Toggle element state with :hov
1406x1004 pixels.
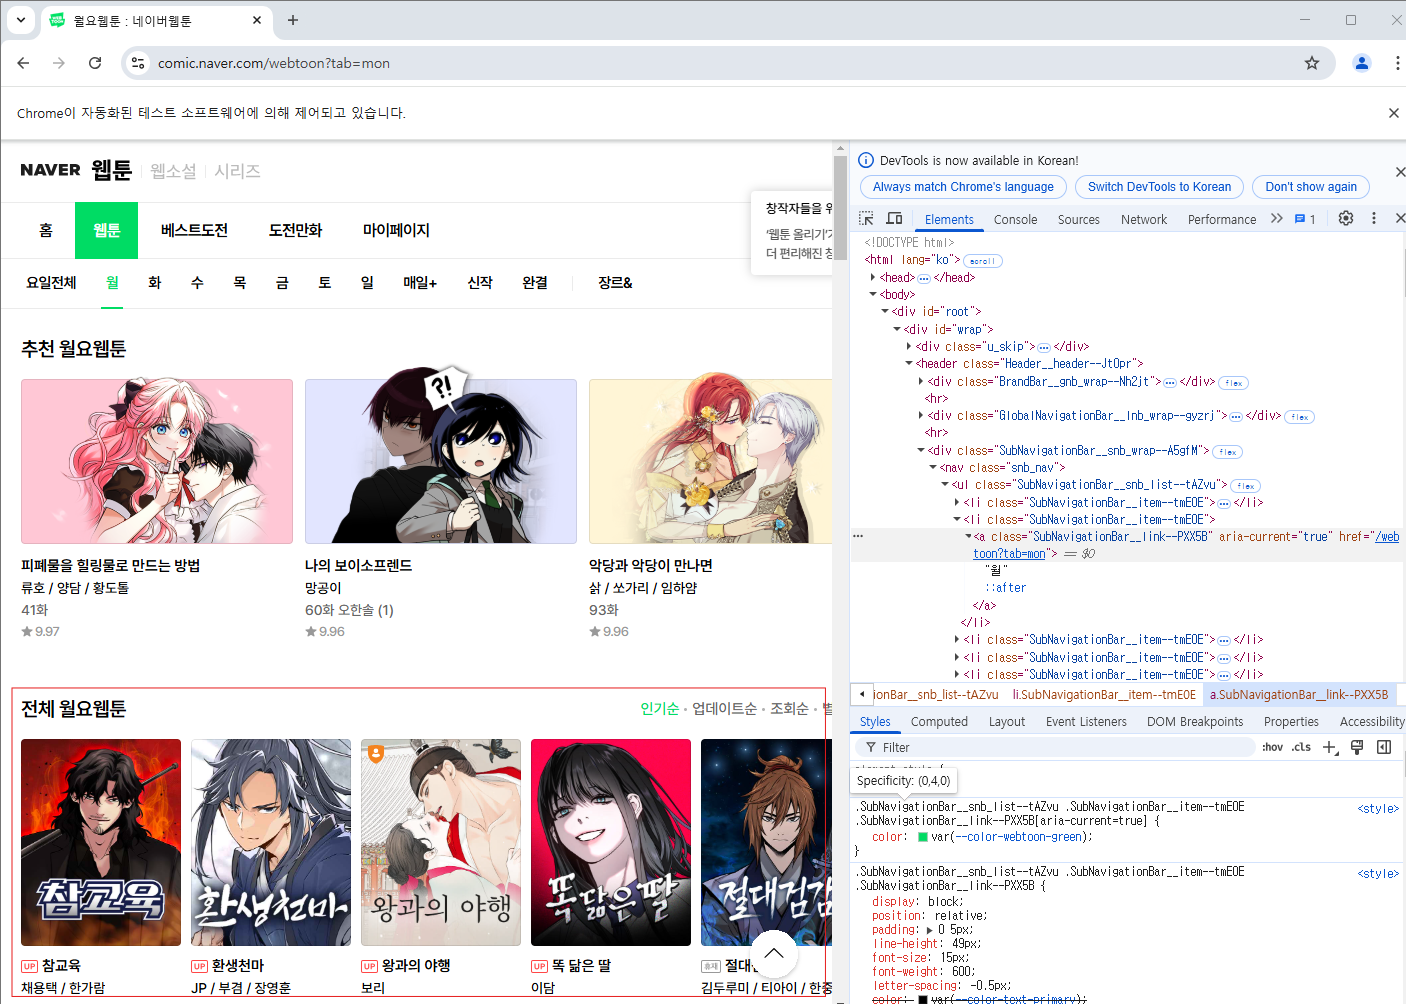tap(1272, 747)
